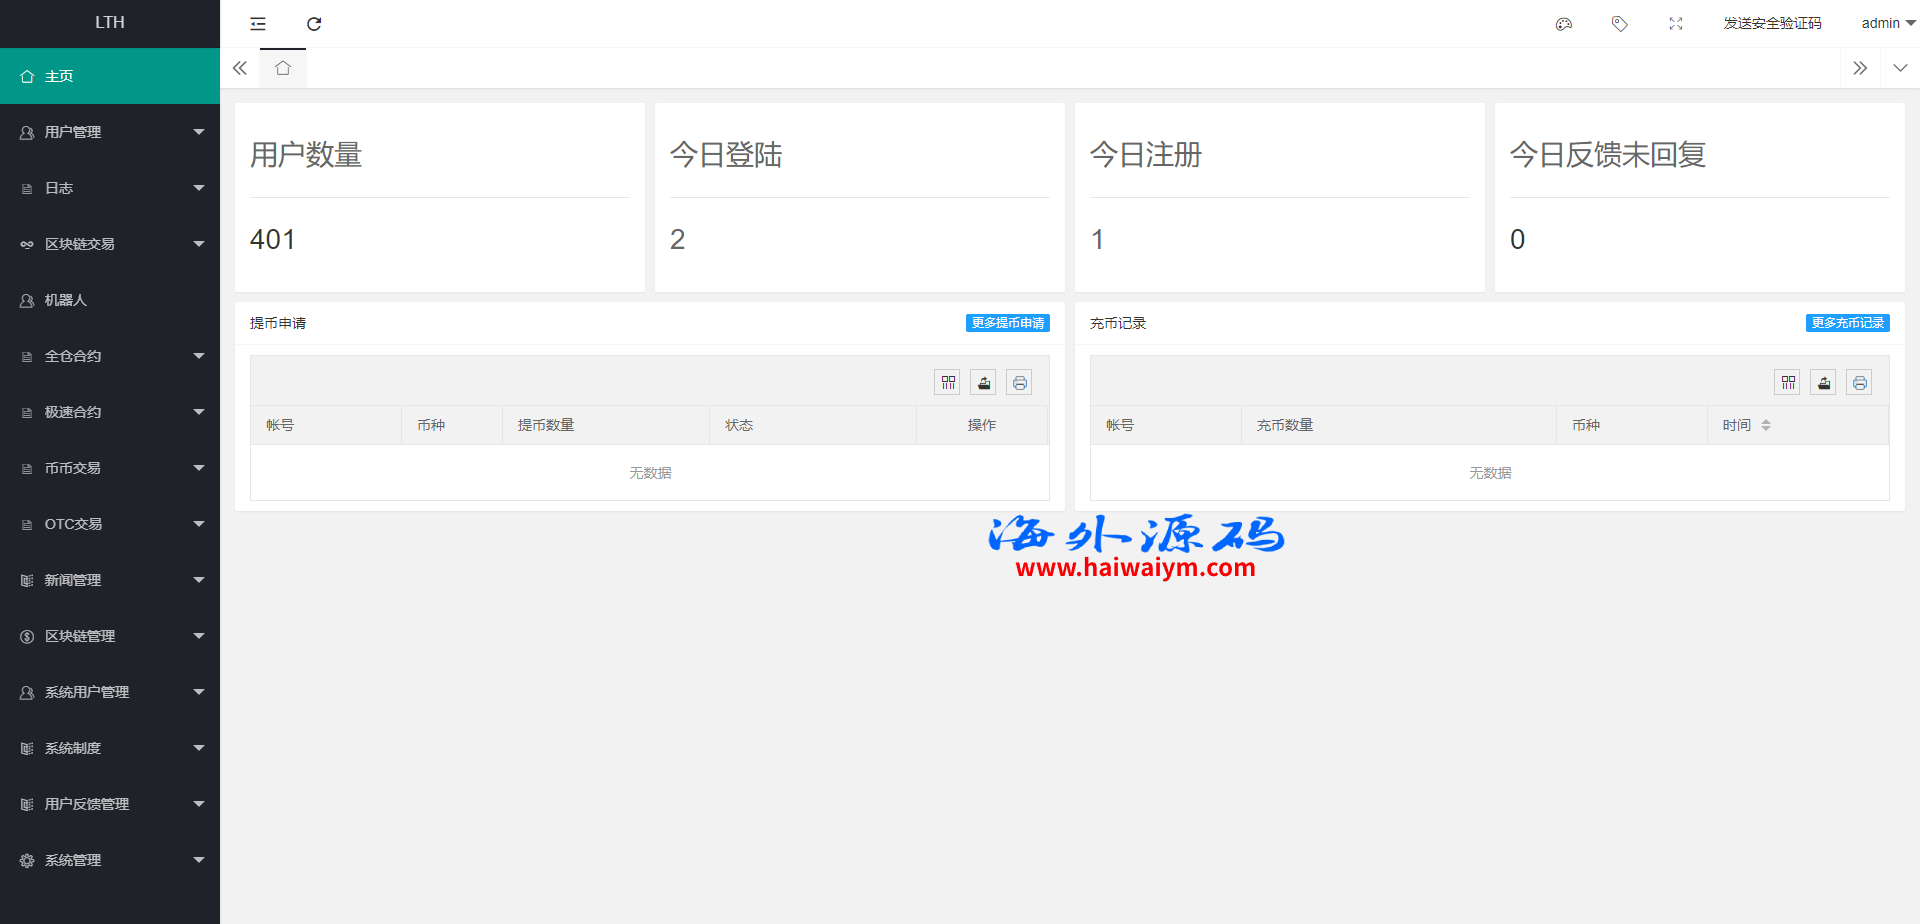Viewport: 1920px width, 924px height.
Task: Select 主页 in the sidebar
Action: 110,76
